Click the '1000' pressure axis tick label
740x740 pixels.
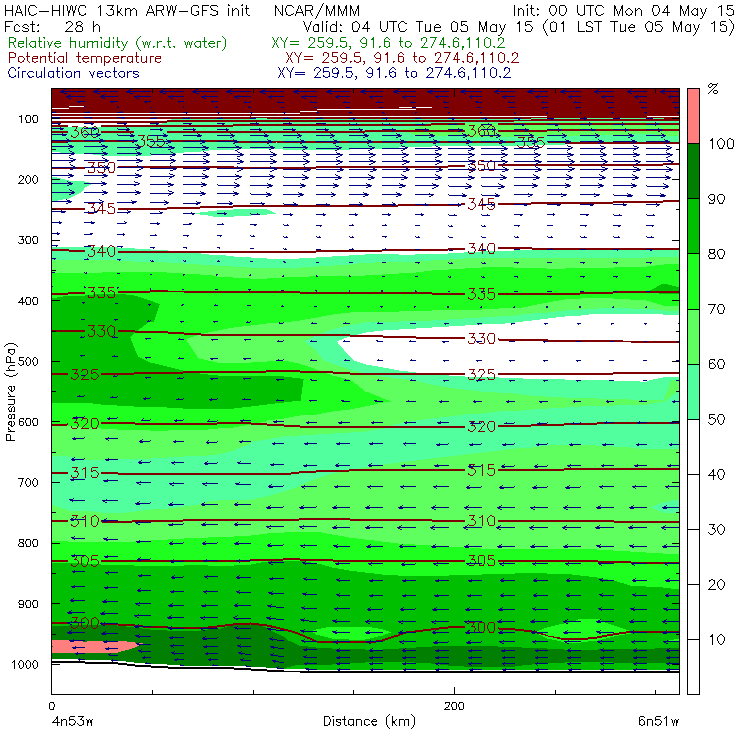pos(25,664)
